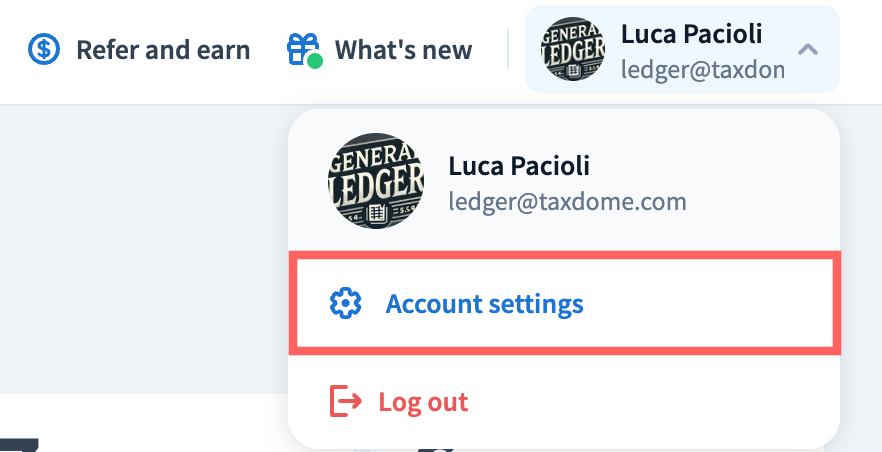Click the ledger@taxdome.com email in dropdown
Image resolution: width=882 pixels, height=452 pixels.
(x=567, y=202)
